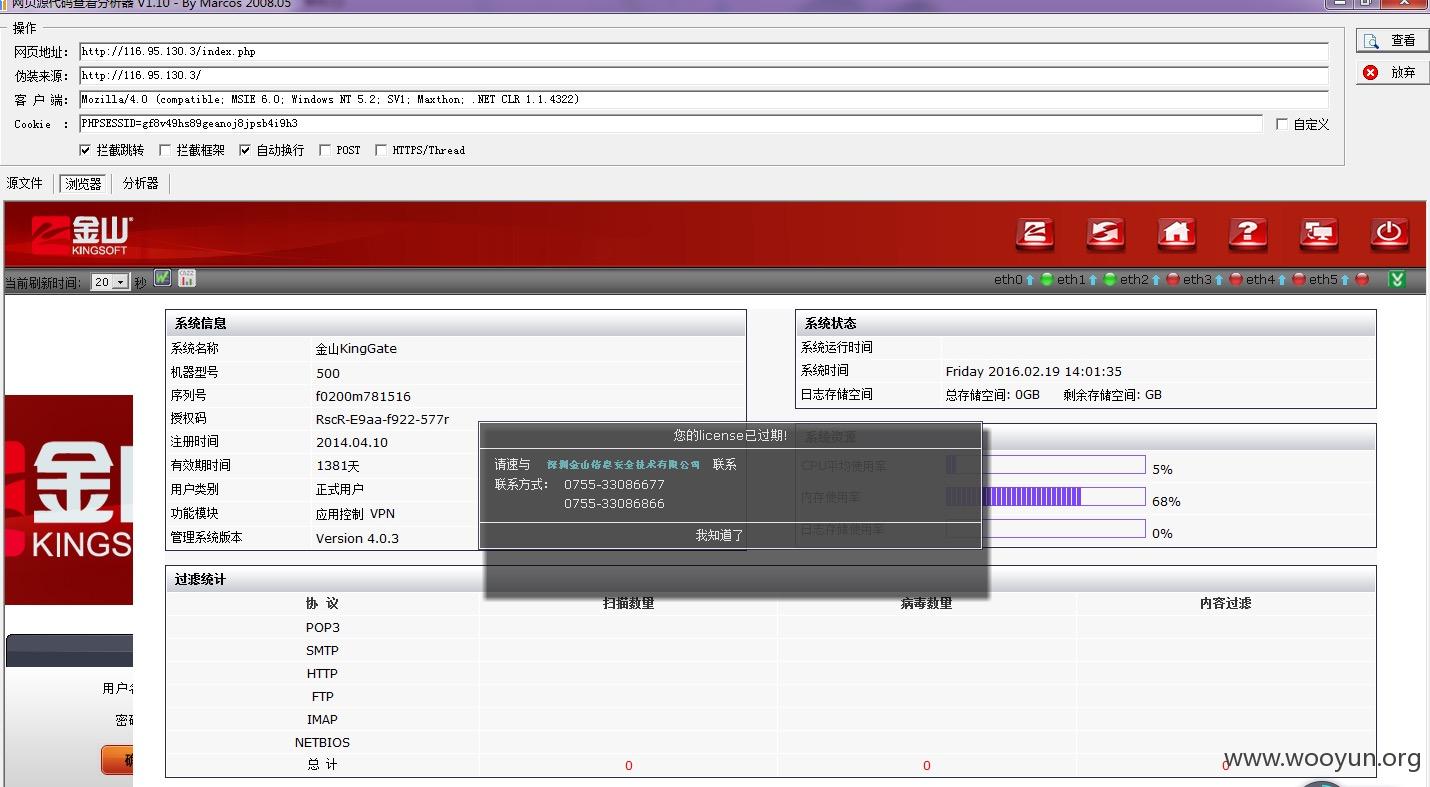Image resolution: width=1430 pixels, height=787 pixels.
Task: Click the 应用控制 VPN function module value
Action: (x=355, y=514)
